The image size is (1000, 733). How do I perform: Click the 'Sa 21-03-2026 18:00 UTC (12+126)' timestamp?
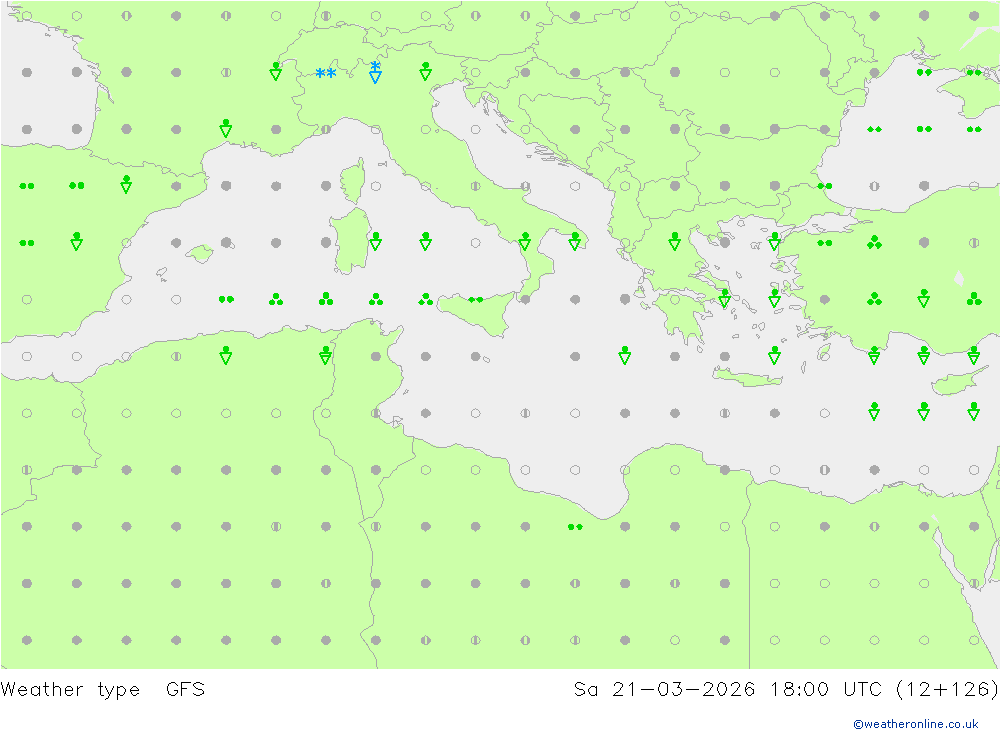786,689
